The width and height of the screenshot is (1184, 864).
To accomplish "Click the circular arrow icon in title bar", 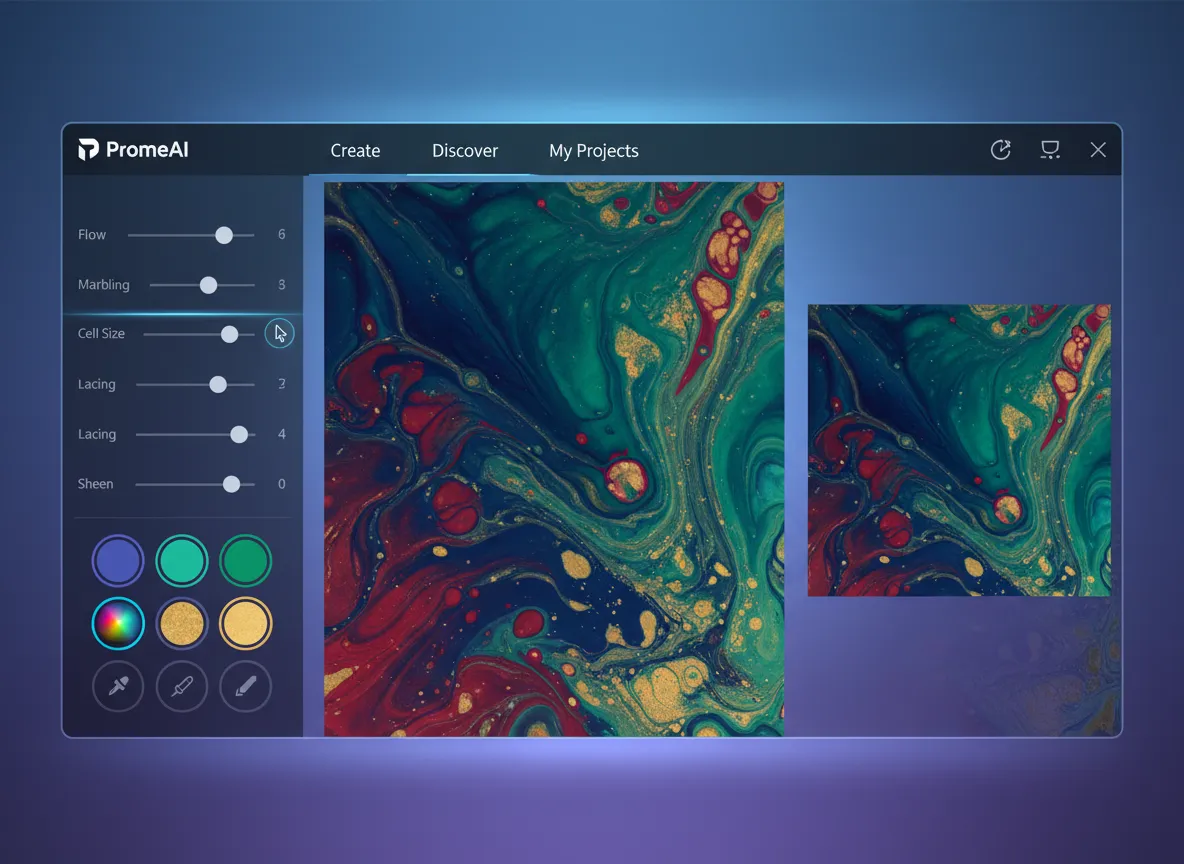I will pos(1000,150).
